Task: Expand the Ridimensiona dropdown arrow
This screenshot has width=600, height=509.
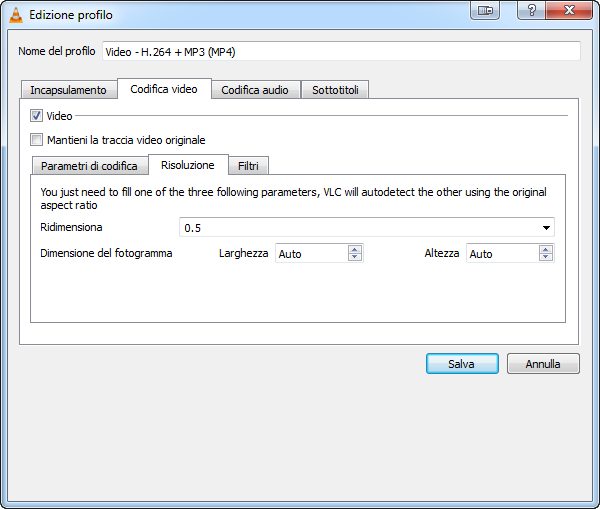Action: coord(546,228)
